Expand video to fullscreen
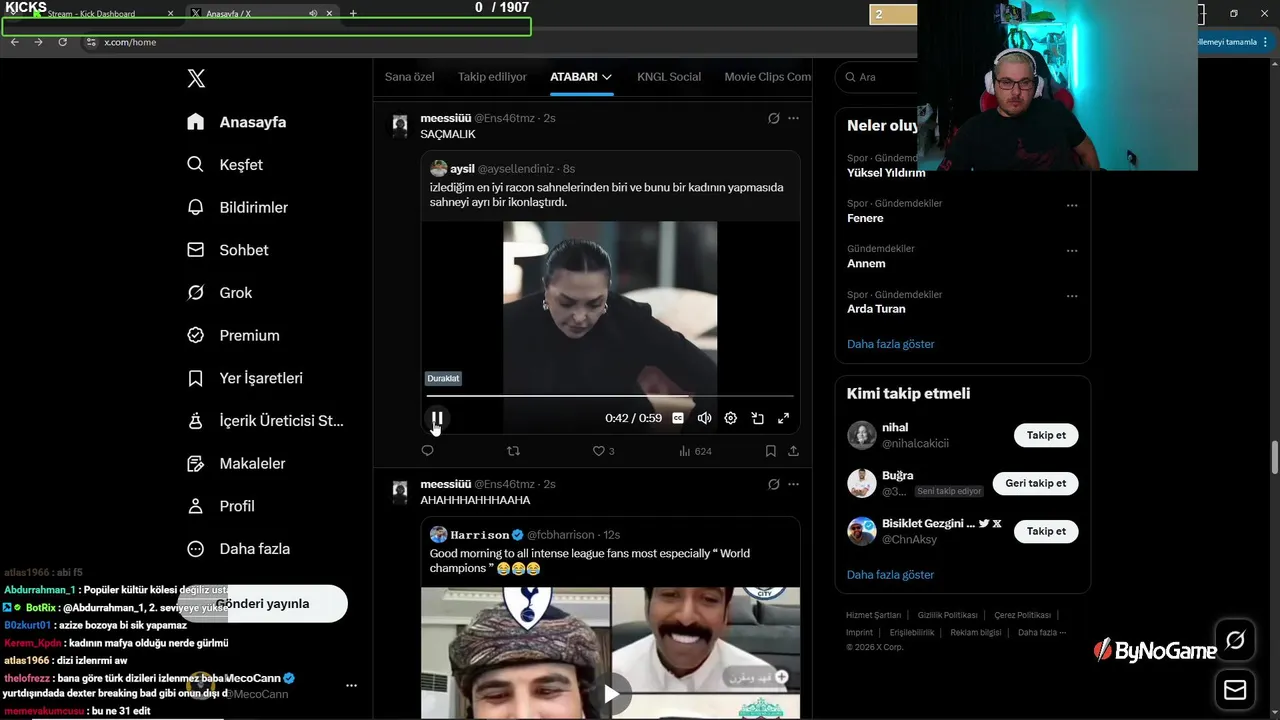Screen dimensions: 1280x720 pyautogui.click(x=784, y=418)
